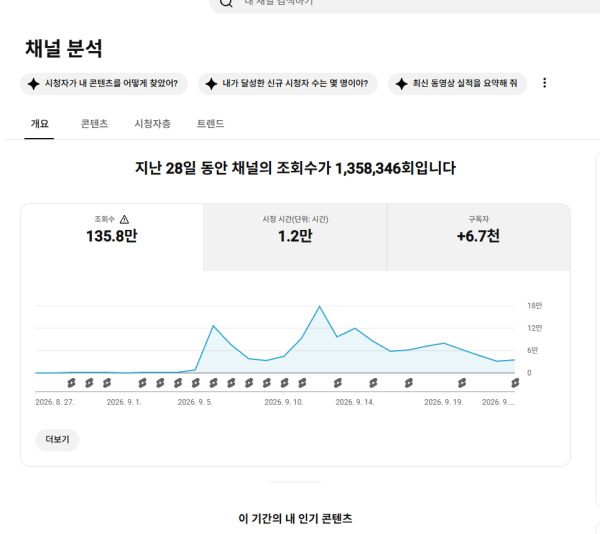Click Shorts marker just after 2026. 9. 1. tick

(142, 383)
